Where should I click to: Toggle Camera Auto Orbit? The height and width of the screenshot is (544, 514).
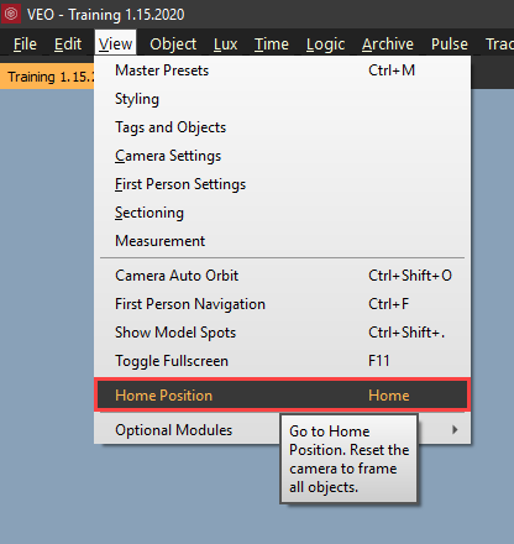tap(282, 276)
